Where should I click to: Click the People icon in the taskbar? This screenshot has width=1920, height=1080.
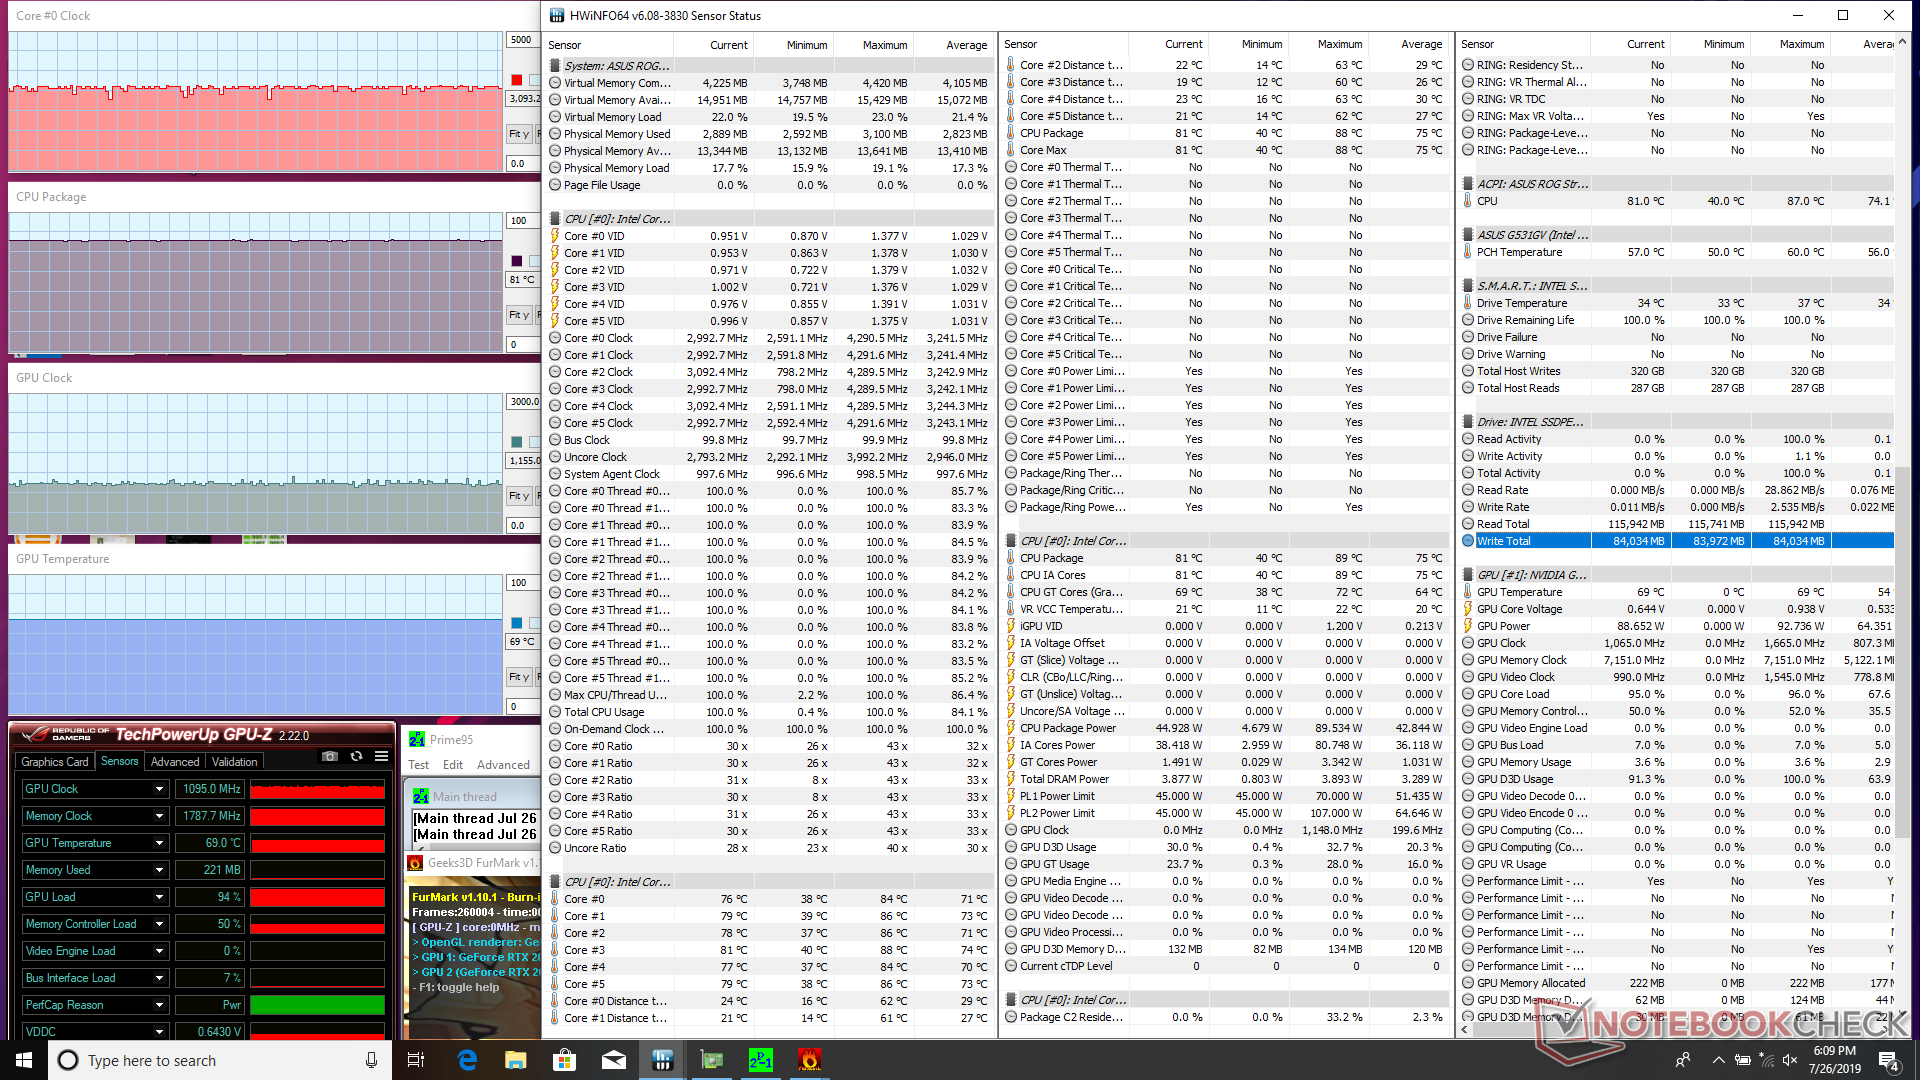click(1683, 1060)
